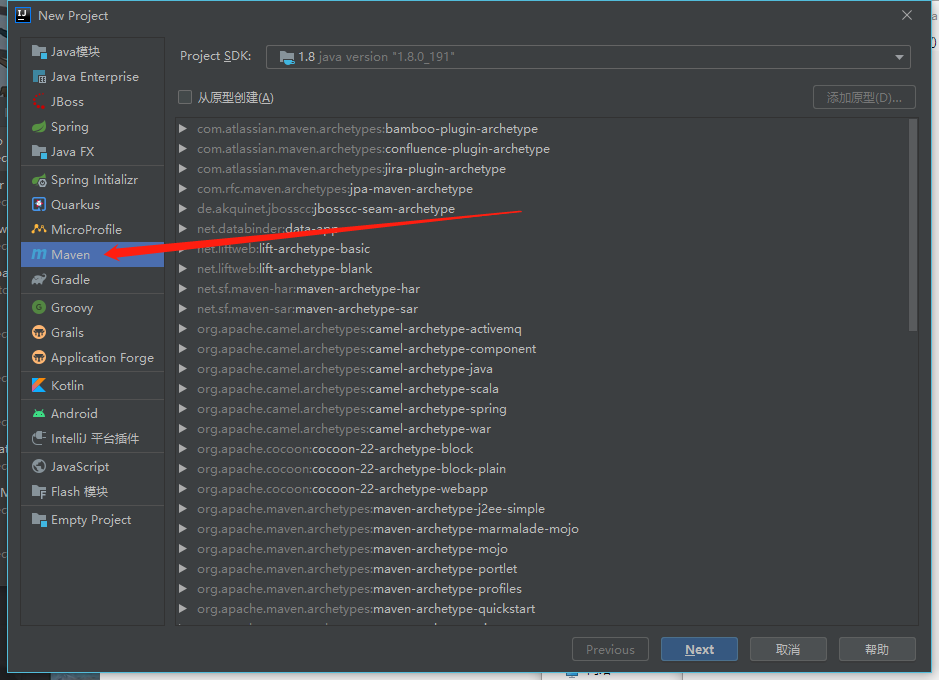
Task: Open the Project SDK dropdown
Action: [x=588, y=57]
